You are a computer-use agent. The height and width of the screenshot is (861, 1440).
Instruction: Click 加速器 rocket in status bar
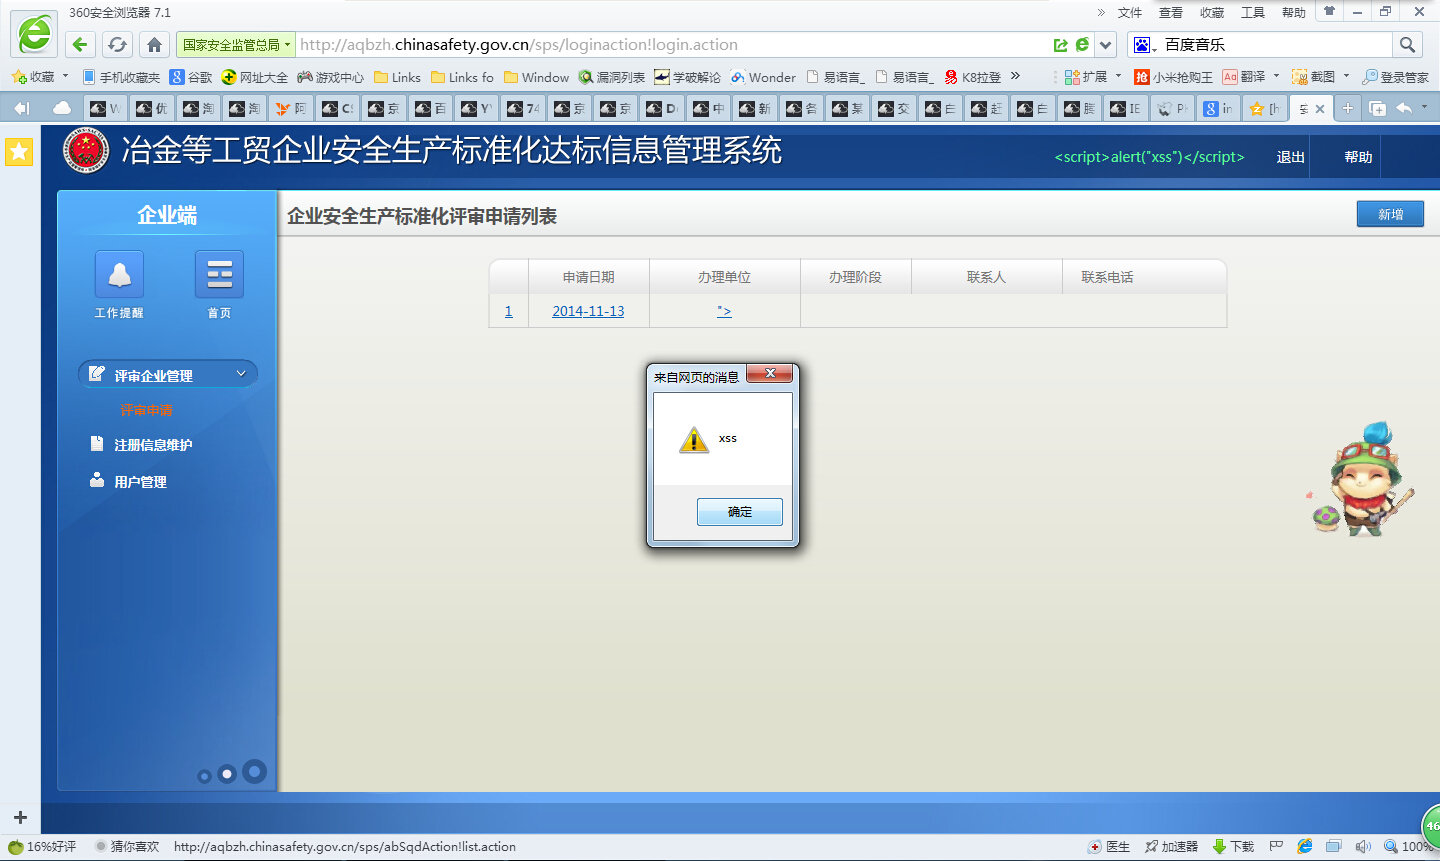1171,846
